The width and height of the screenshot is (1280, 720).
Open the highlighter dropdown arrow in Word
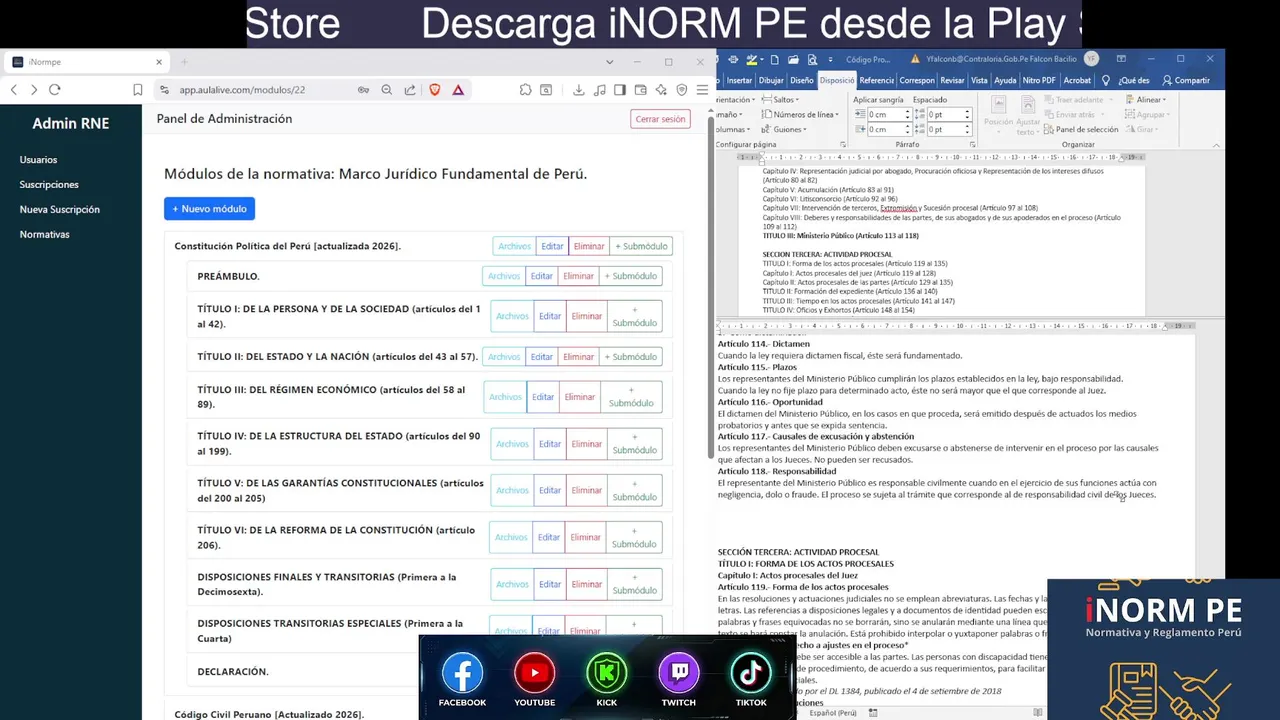762,59
